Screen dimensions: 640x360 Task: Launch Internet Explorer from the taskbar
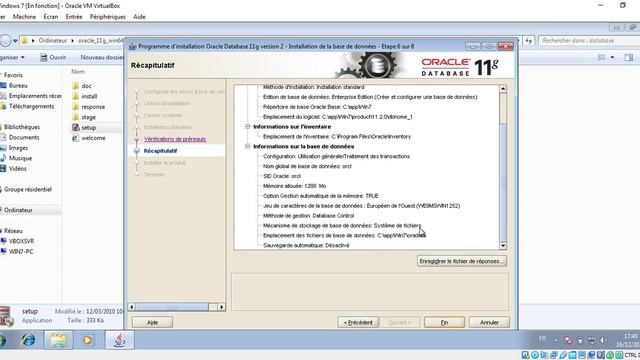[28, 340]
